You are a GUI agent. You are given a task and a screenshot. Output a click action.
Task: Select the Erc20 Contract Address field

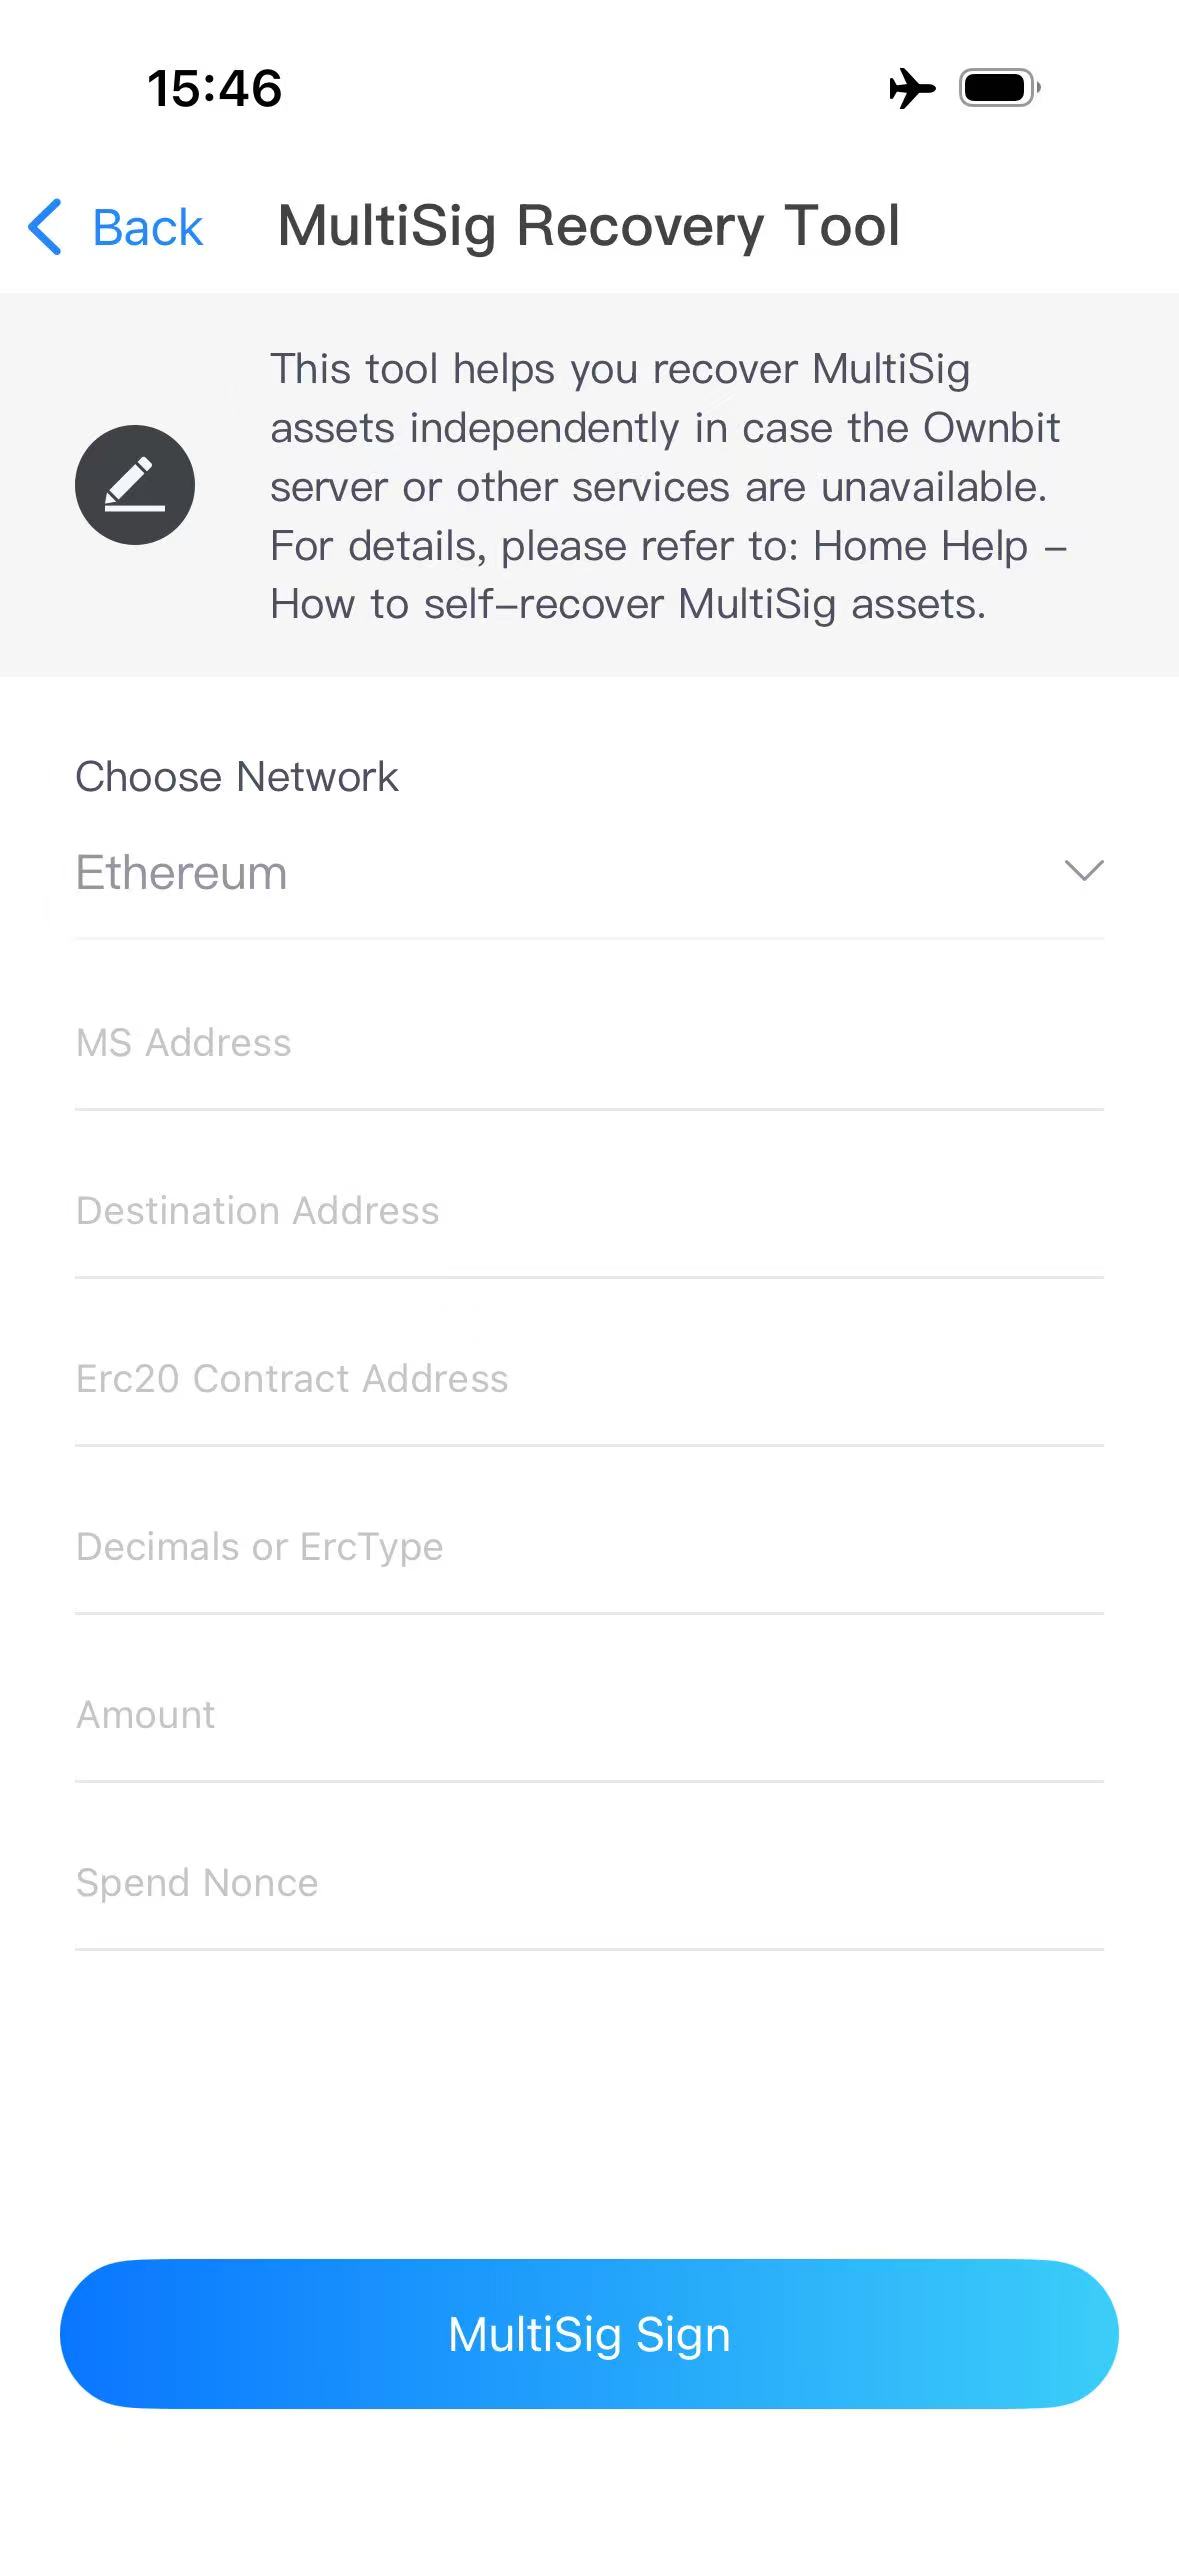[x=588, y=1379]
